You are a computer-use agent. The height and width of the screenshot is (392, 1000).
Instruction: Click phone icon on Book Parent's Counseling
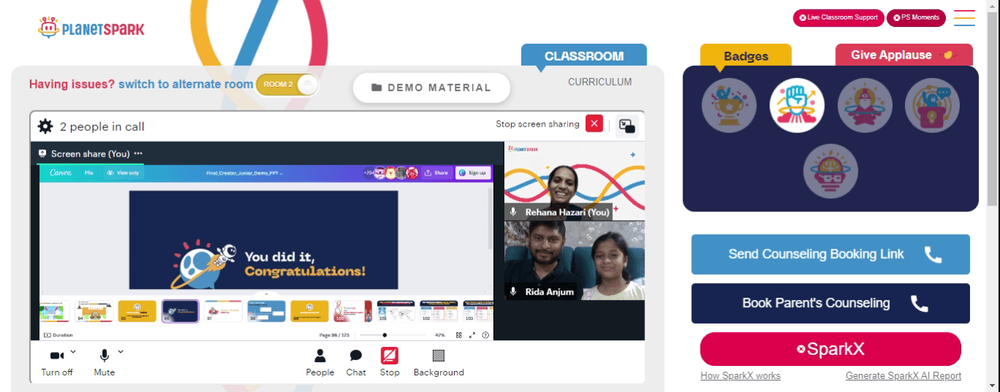(x=919, y=303)
